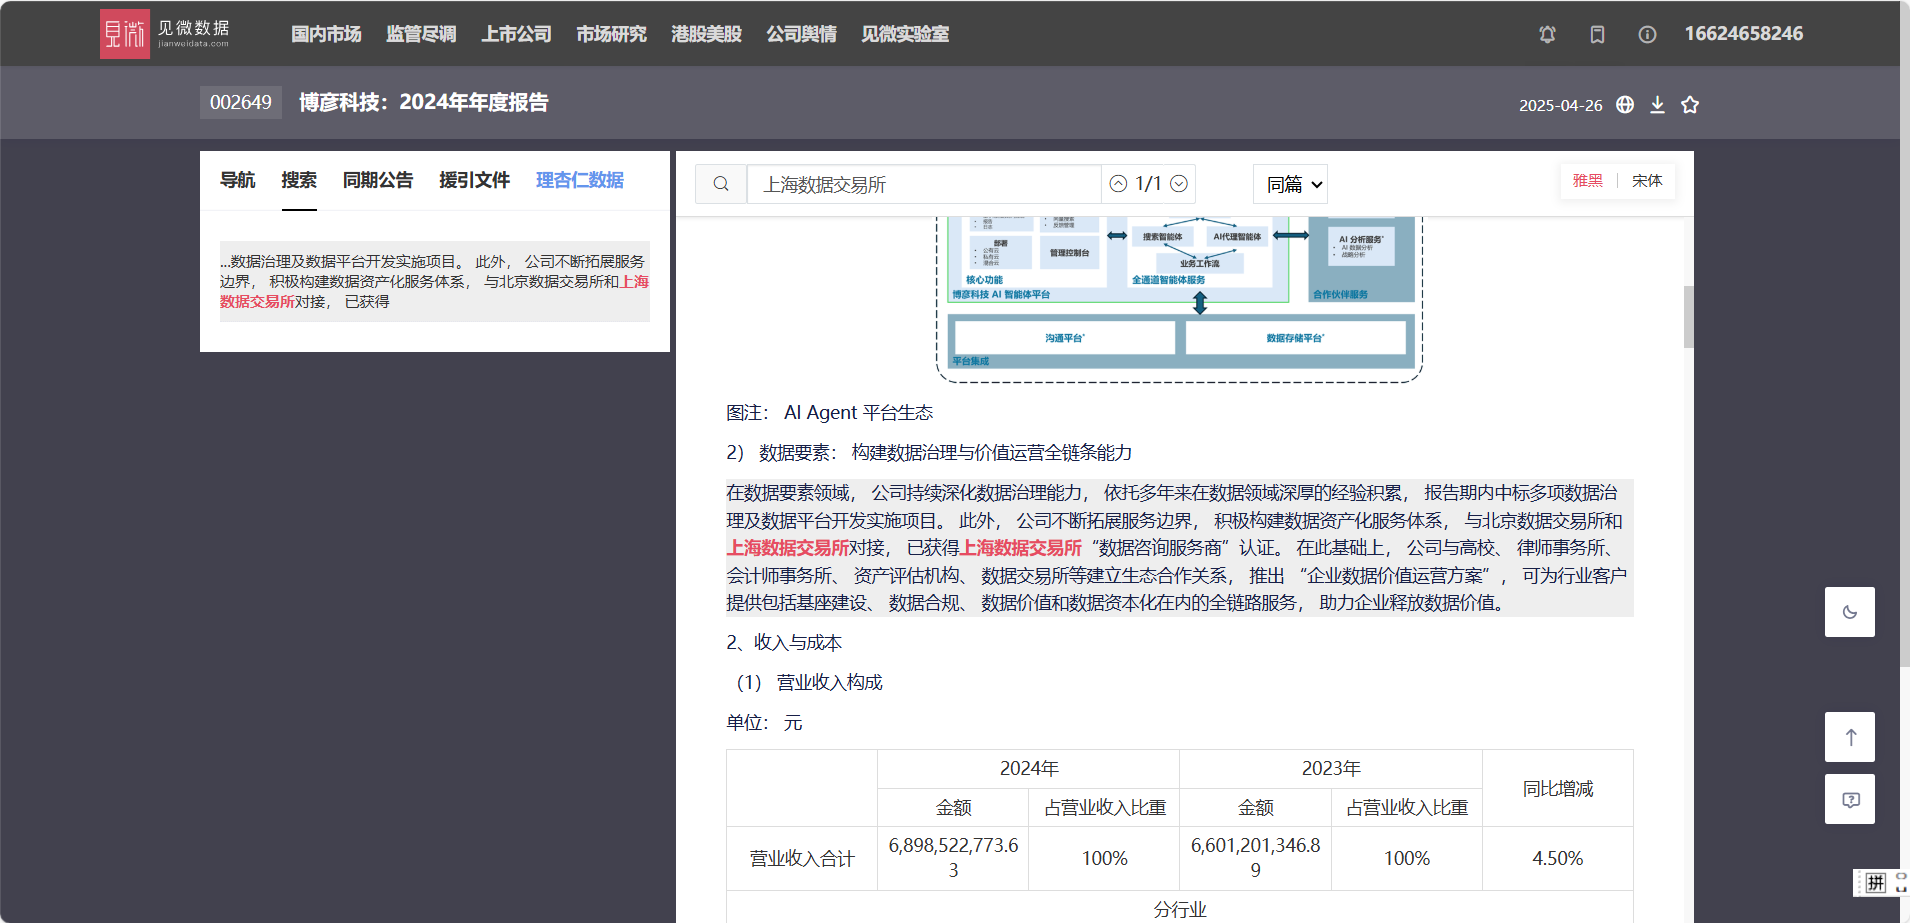The height and width of the screenshot is (923, 1910).
Task: Open the feedback question icon
Action: point(1850,799)
